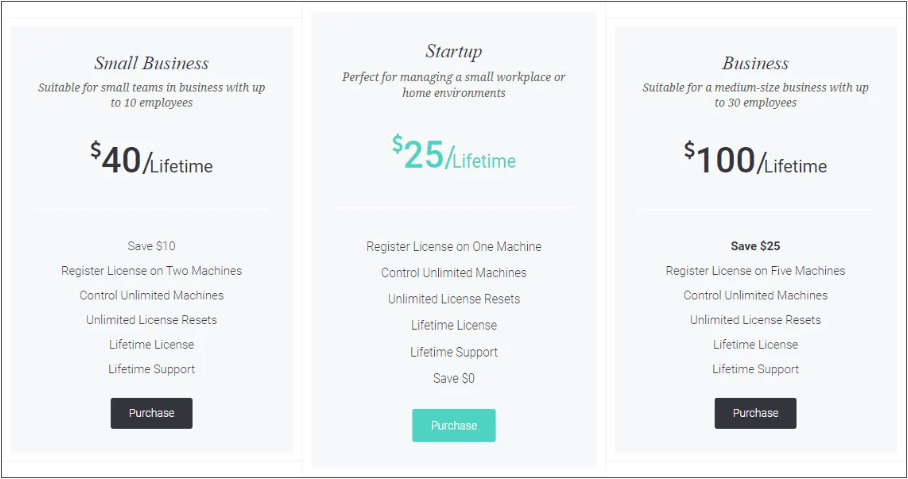
Task: Click the Business plan Purchase button
Action: pyautogui.click(x=755, y=413)
